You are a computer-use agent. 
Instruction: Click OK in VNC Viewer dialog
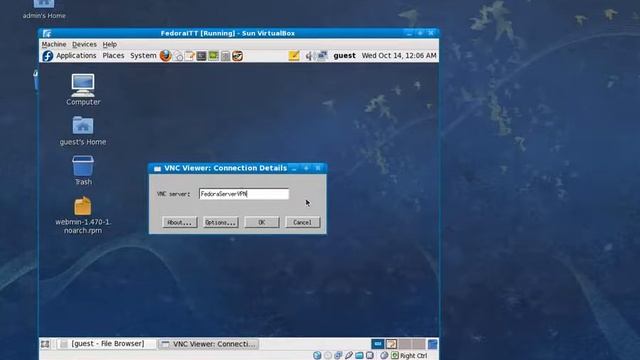coord(262,222)
